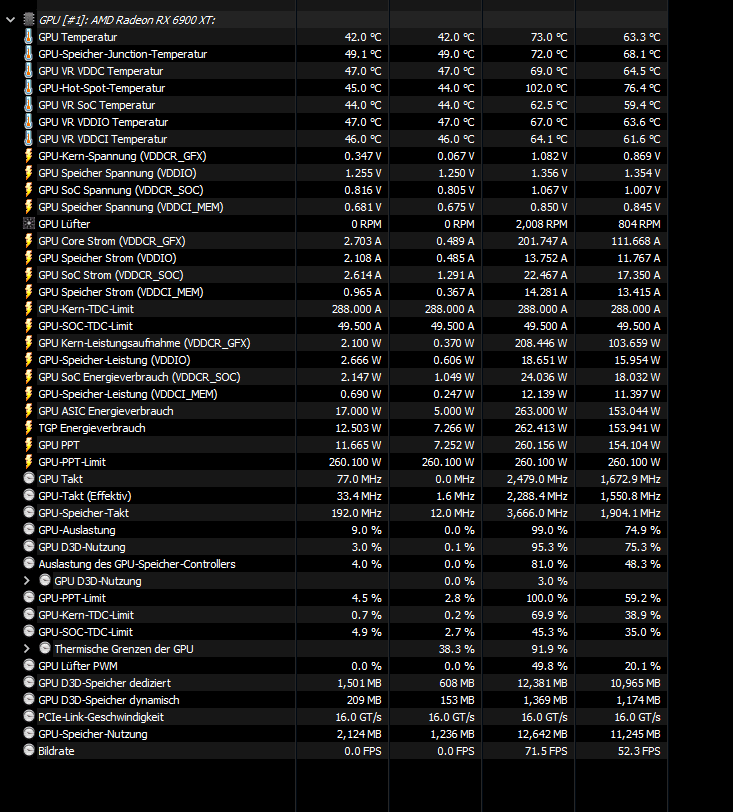This screenshot has width=733, height=812.
Task: Click the 2,479.0 MHz maximum GPU clock value
Action: coord(537,479)
